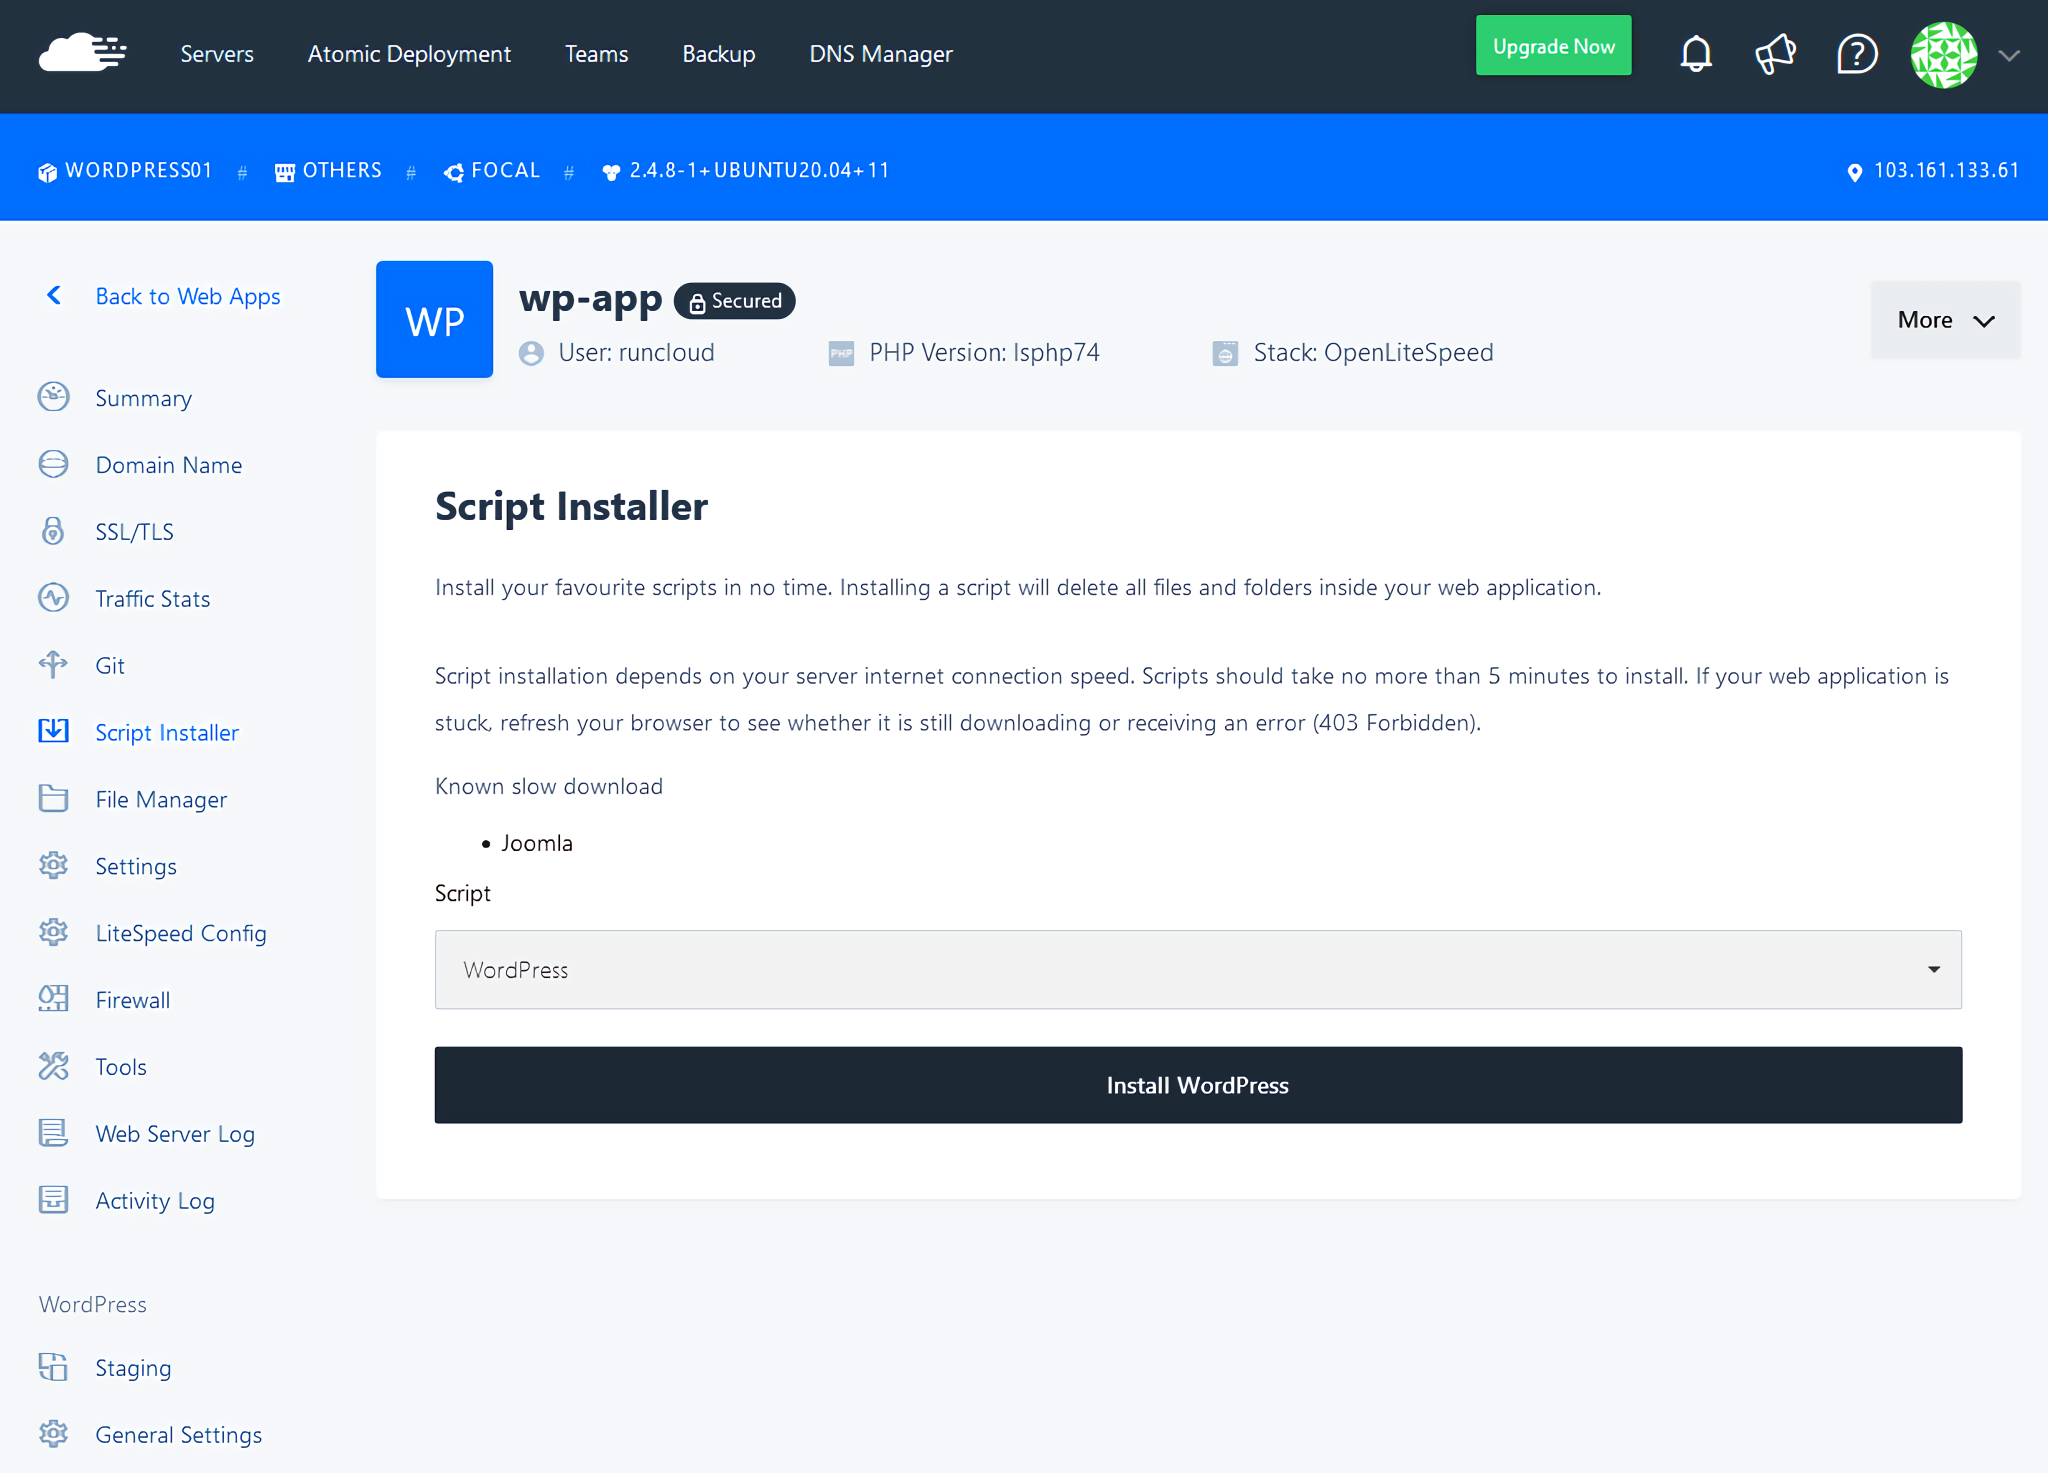
Task: Open the Git section
Action: (110, 665)
